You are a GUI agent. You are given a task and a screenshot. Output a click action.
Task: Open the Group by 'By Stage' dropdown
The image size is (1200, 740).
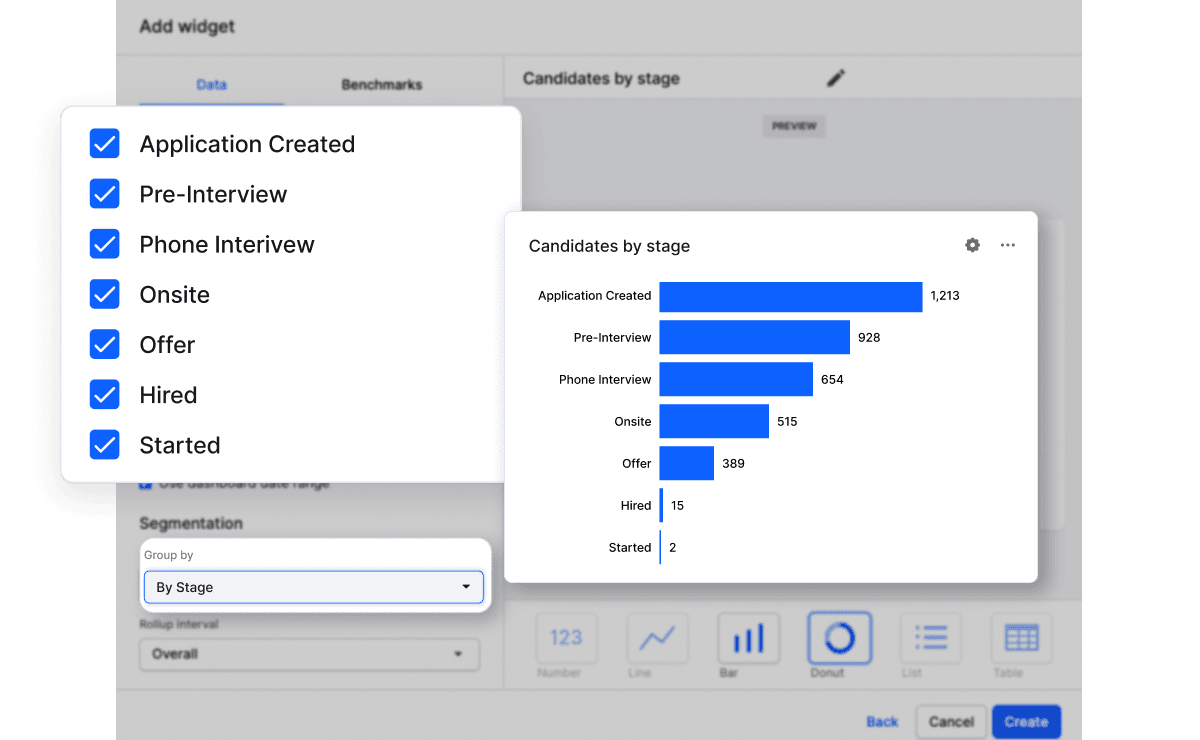313,587
